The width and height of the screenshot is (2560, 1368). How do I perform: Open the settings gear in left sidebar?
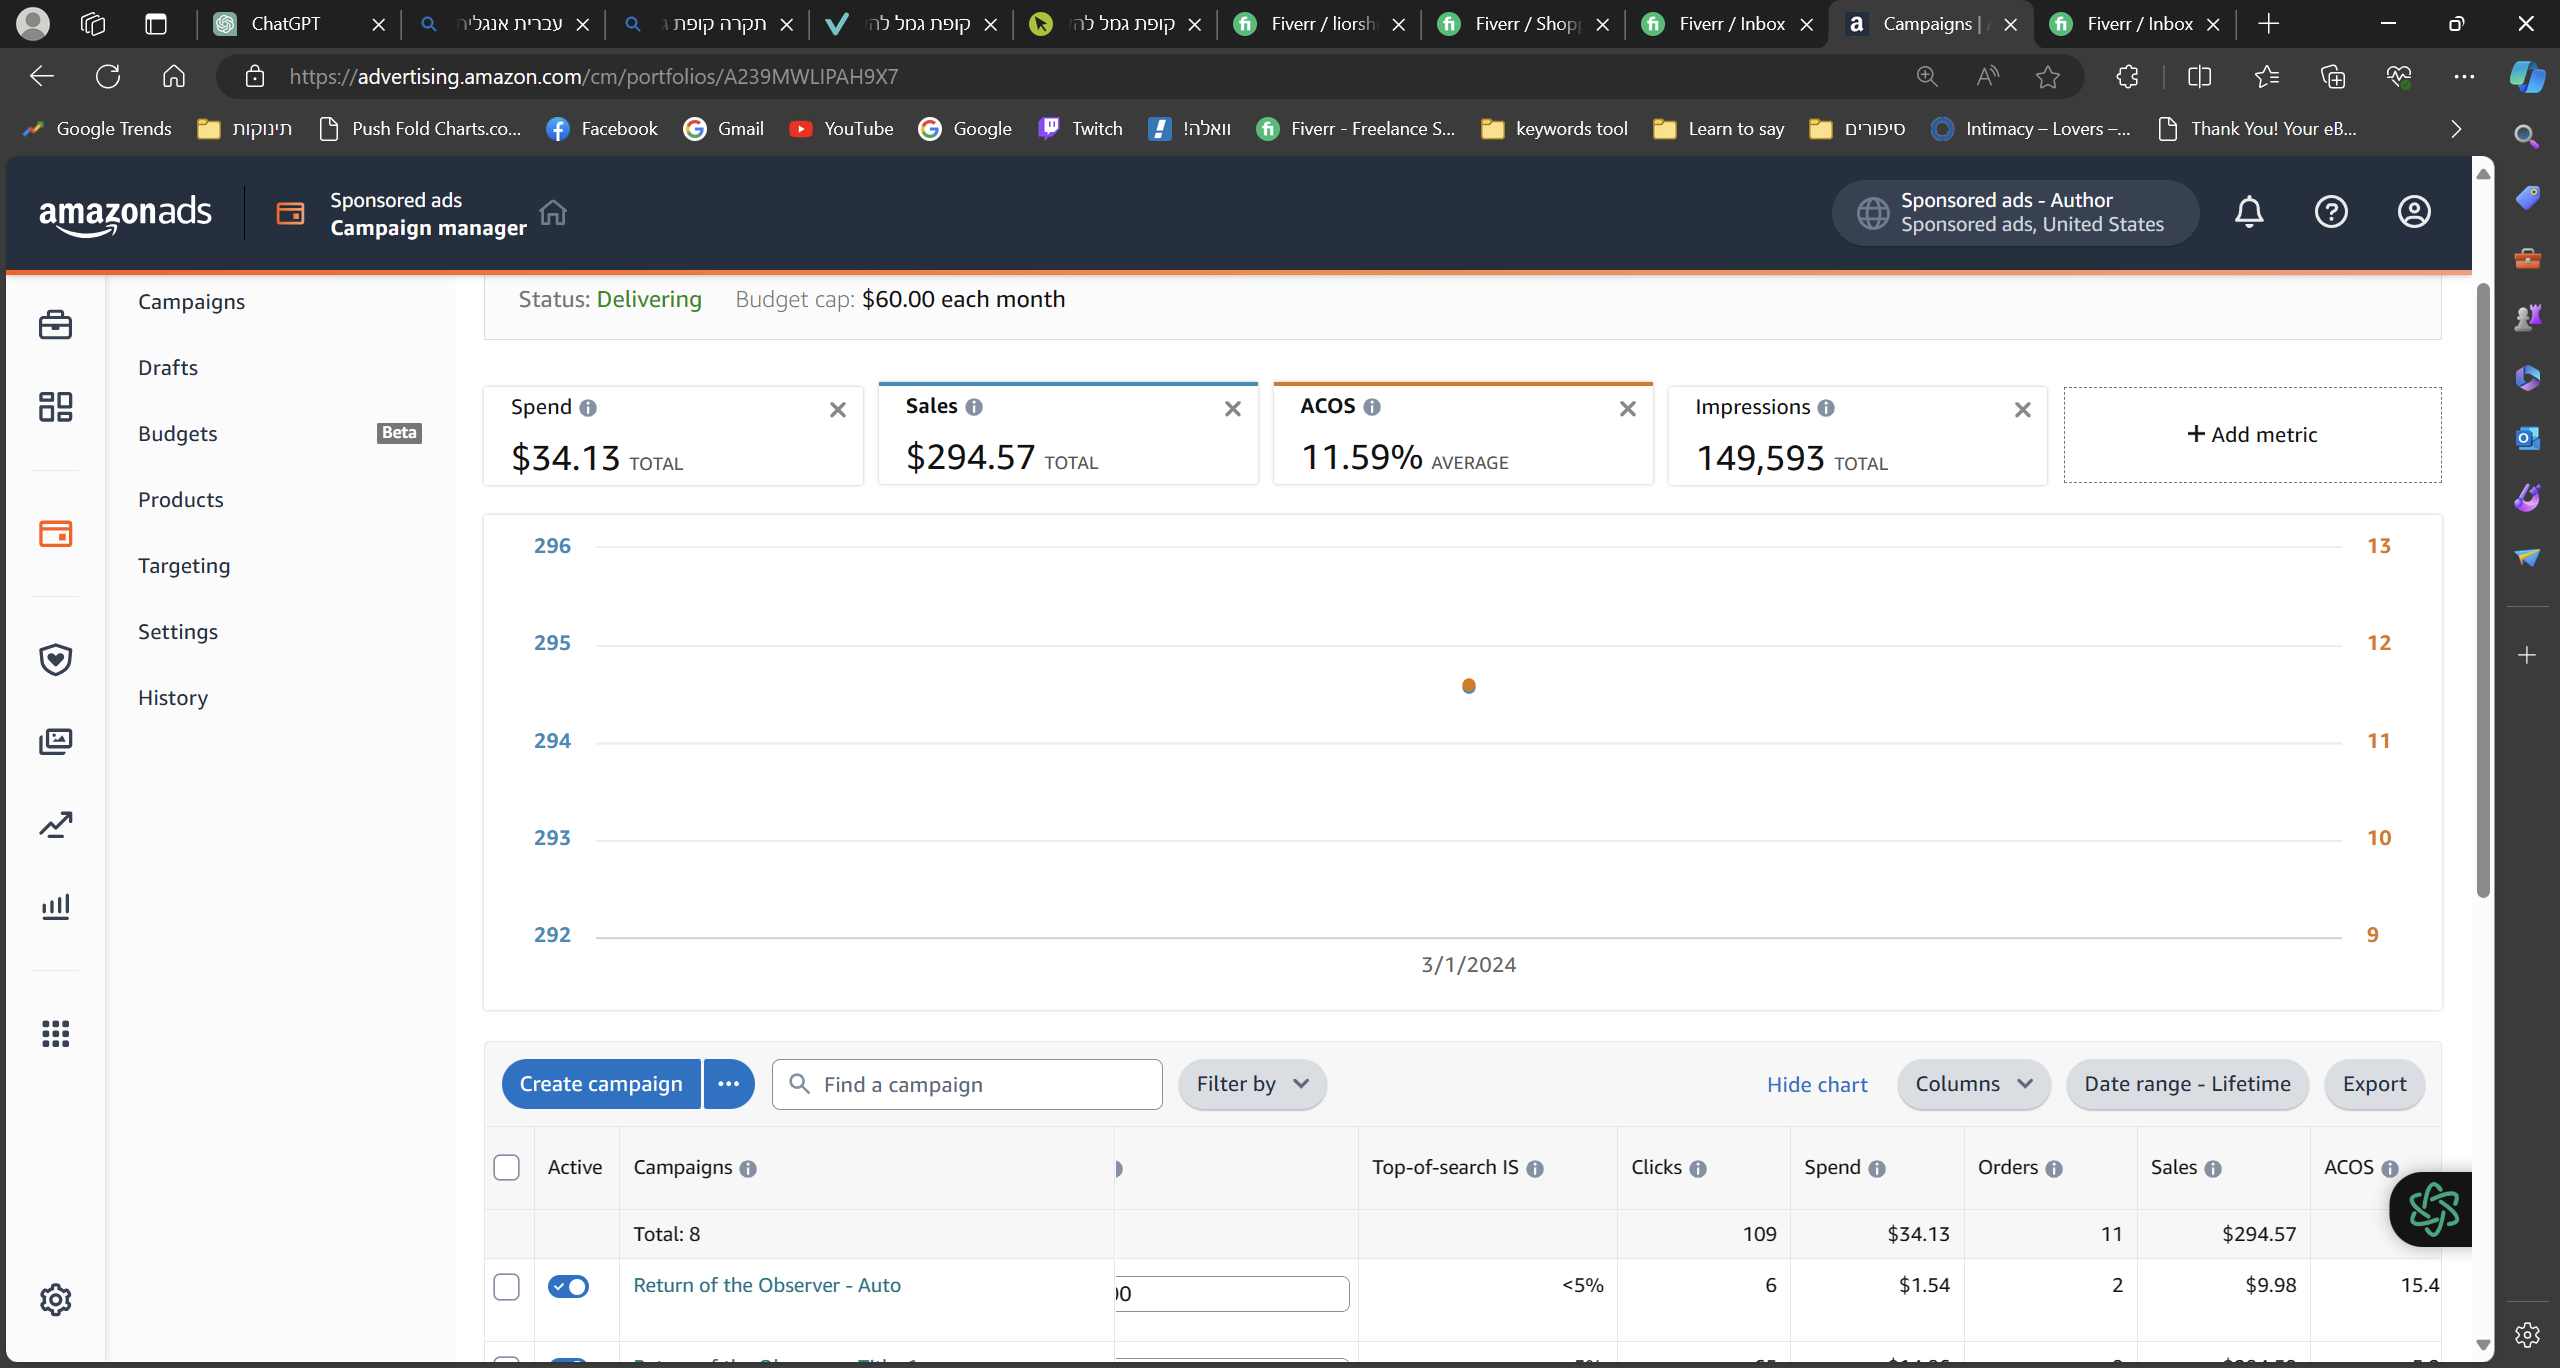[55, 1299]
